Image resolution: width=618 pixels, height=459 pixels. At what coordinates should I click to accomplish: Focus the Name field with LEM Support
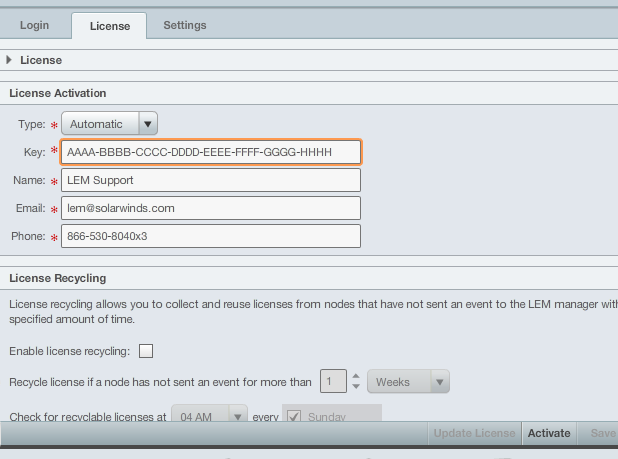(210, 180)
